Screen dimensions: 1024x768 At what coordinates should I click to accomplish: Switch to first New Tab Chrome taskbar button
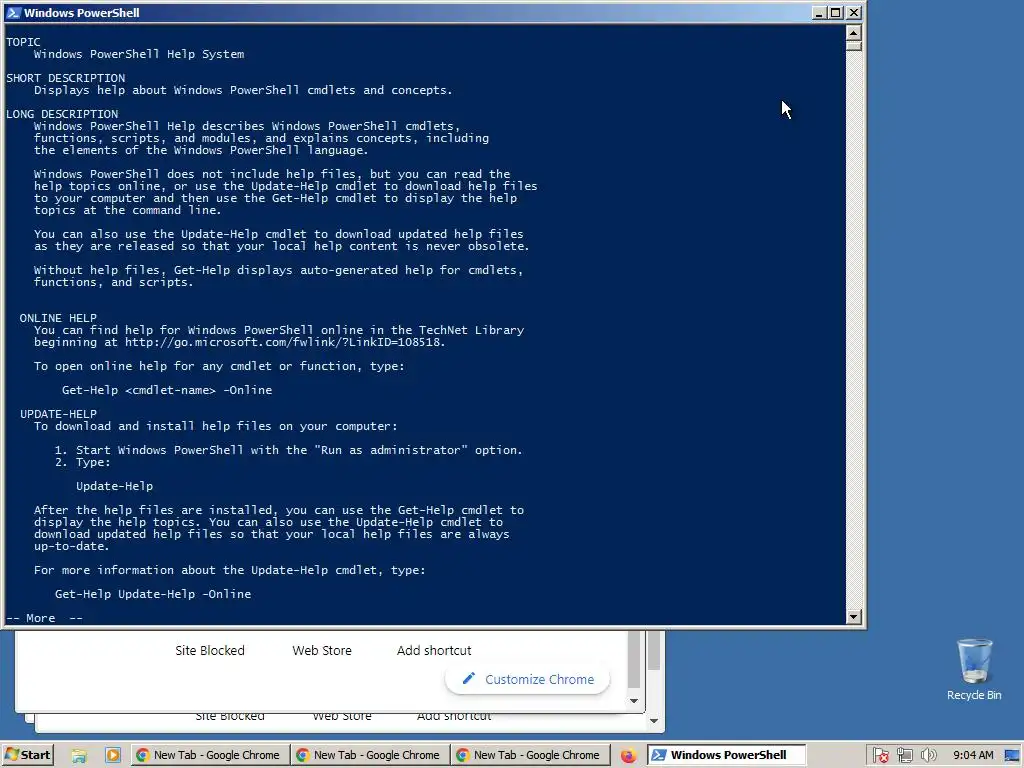pos(209,755)
